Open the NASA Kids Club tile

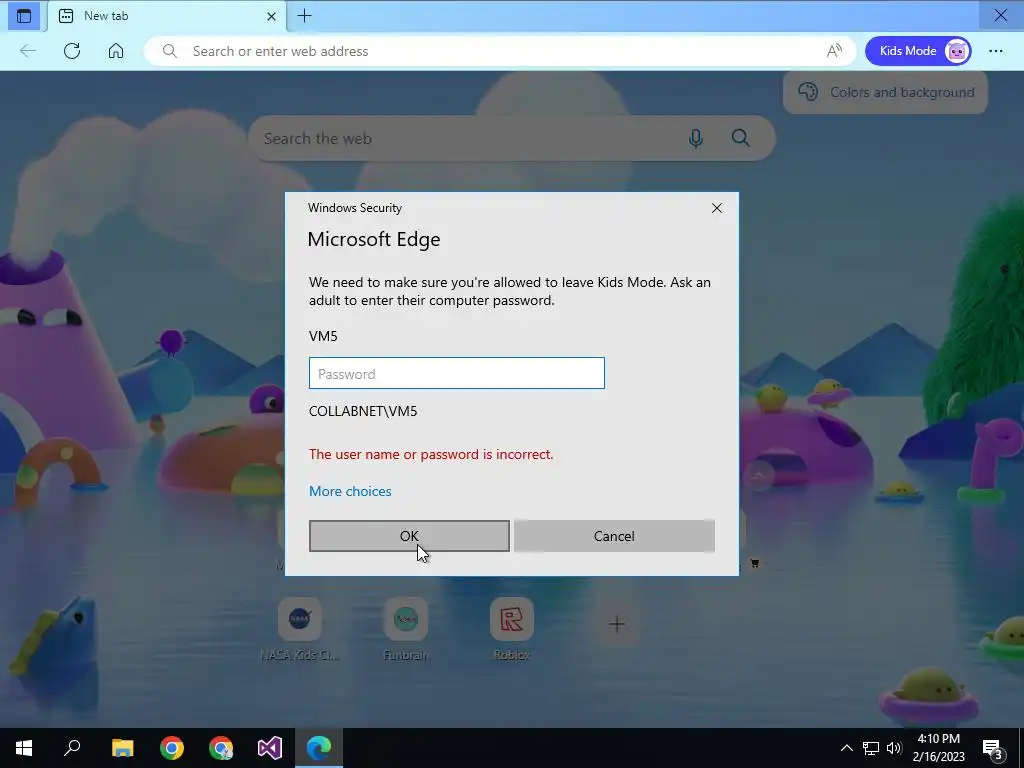[x=300, y=630]
